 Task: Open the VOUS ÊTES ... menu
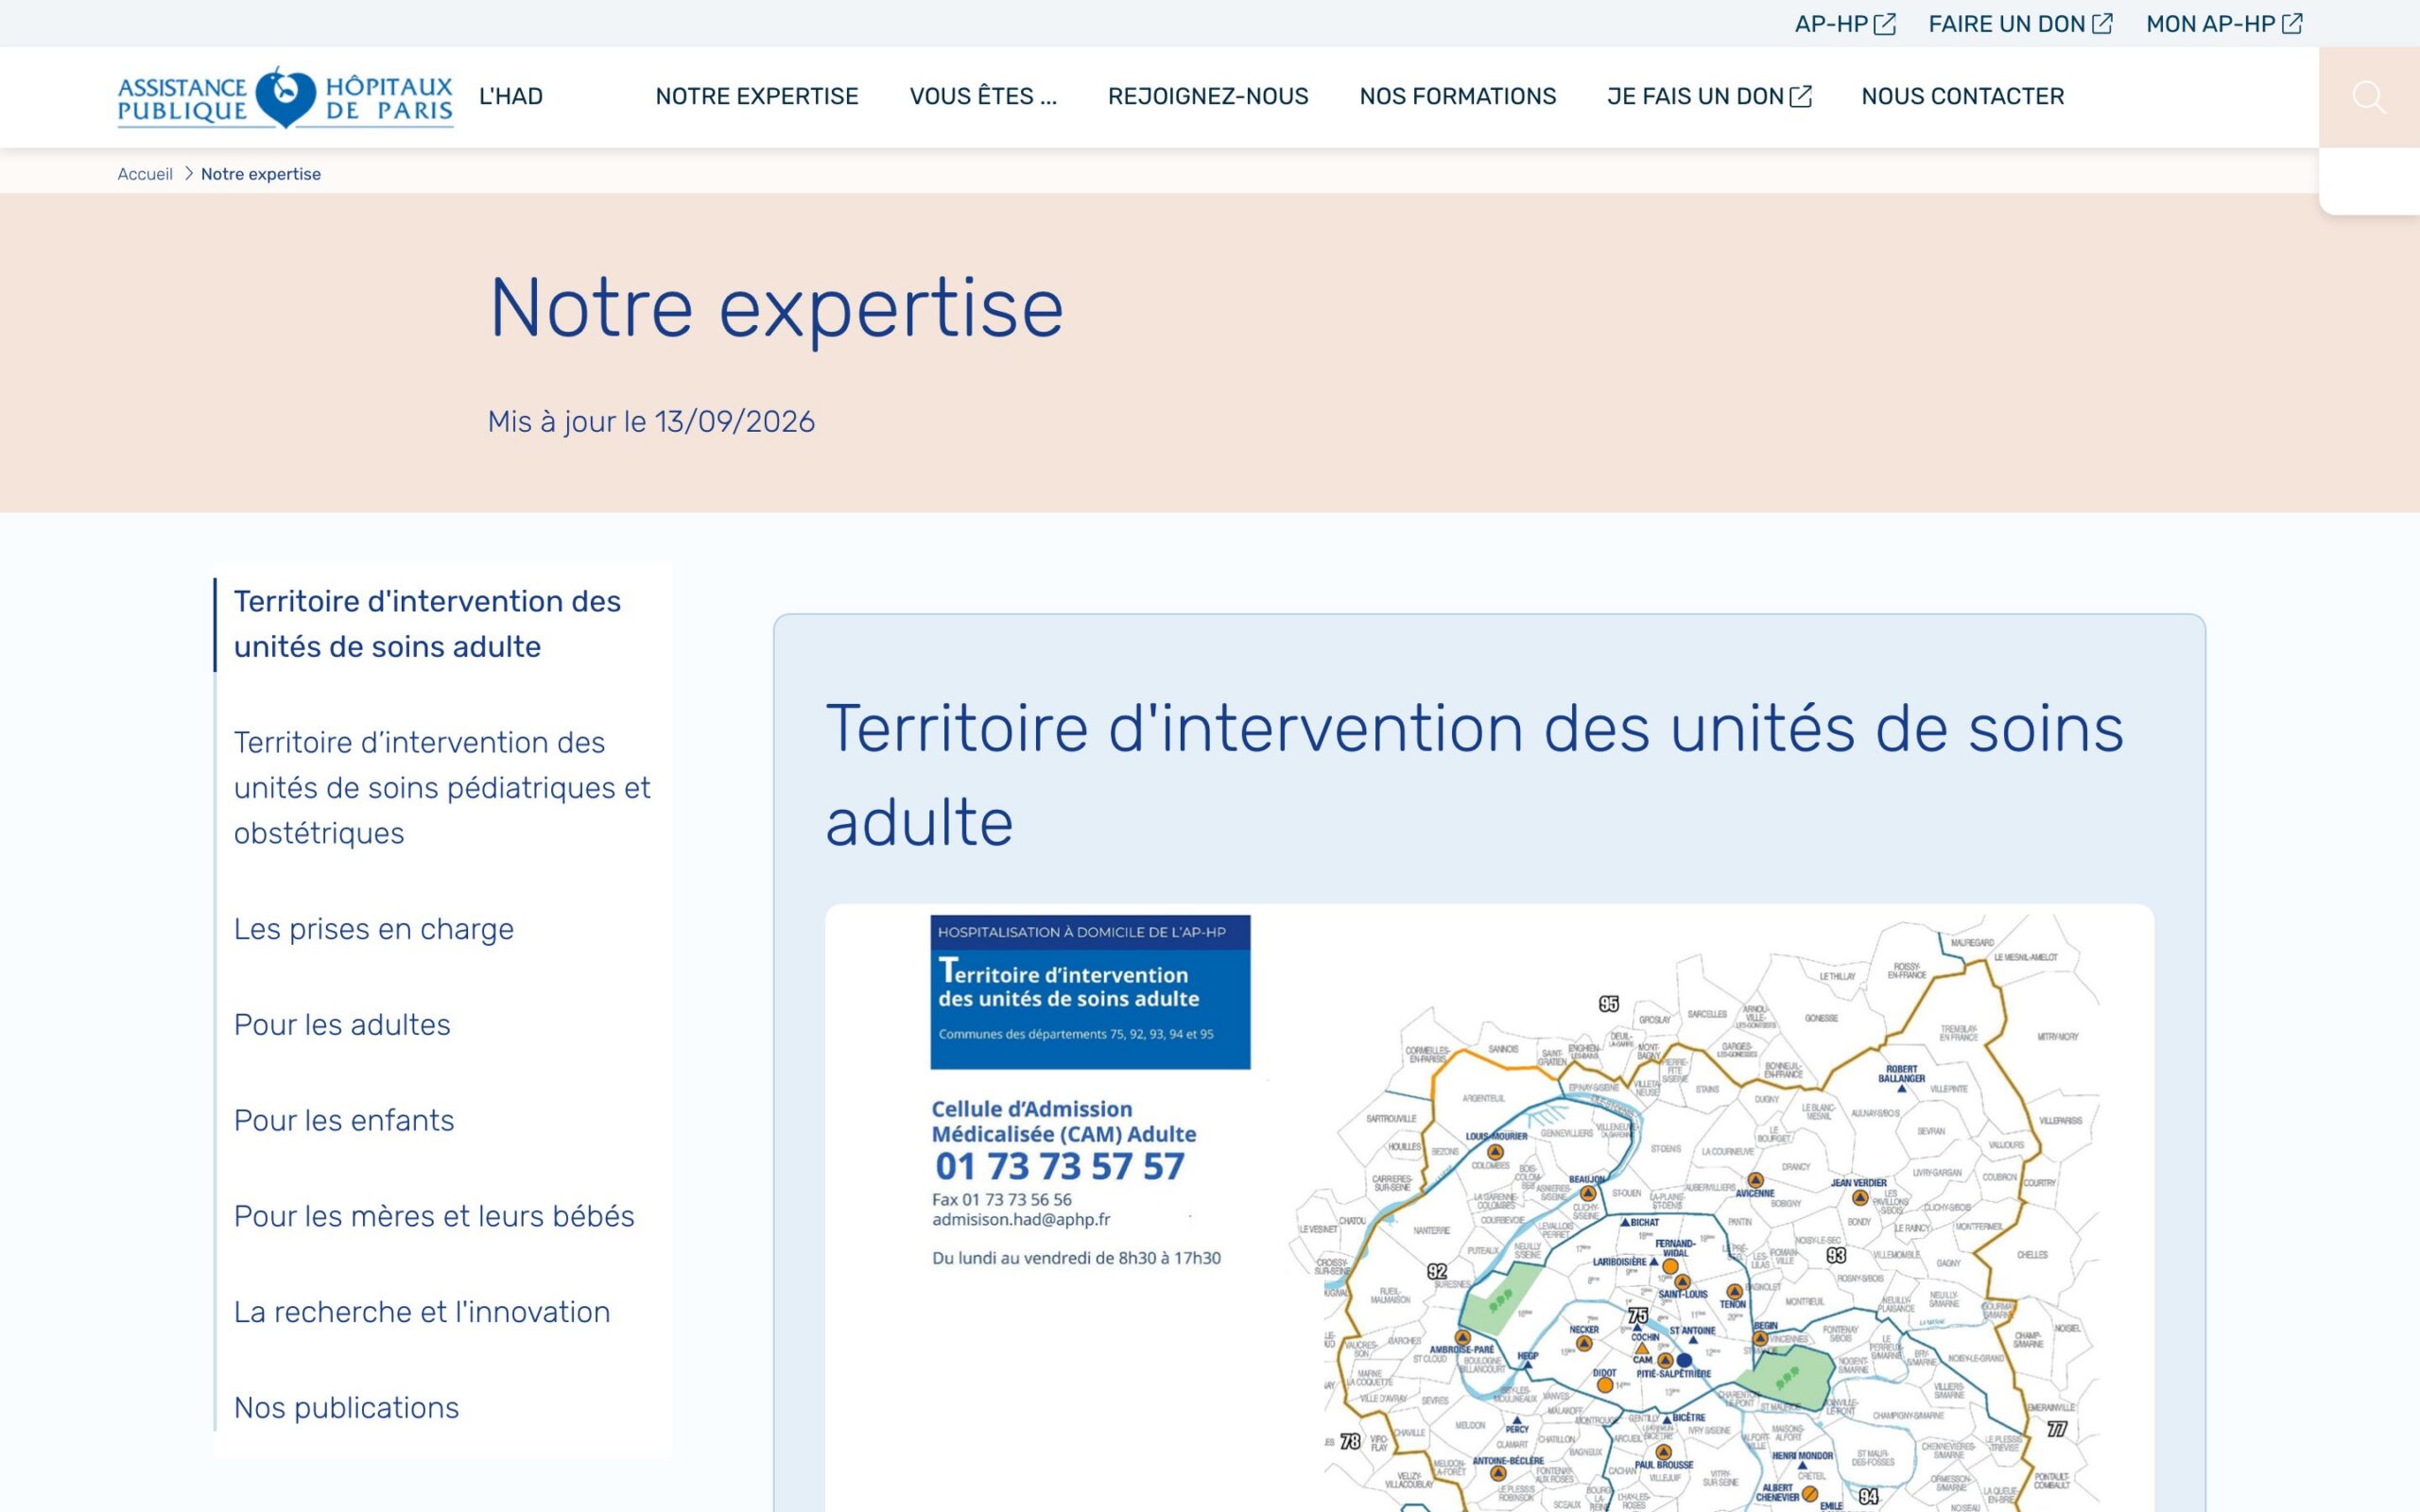tap(983, 96)
